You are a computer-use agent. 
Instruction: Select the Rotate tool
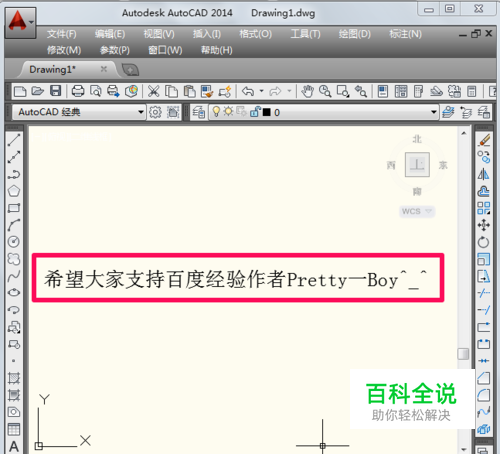pos(484,242)
